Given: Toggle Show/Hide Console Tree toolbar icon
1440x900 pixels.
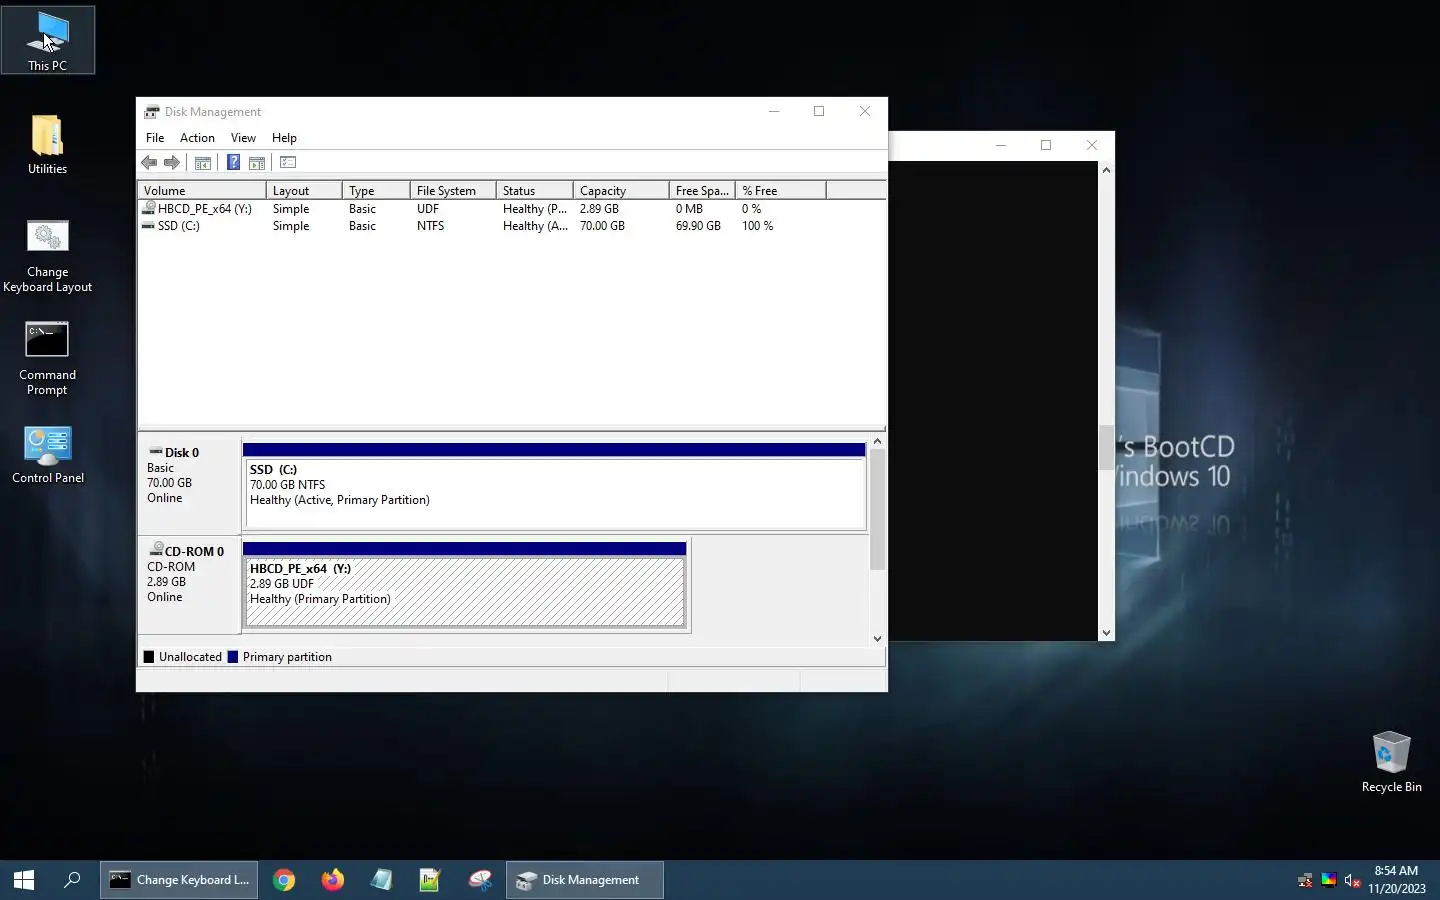Looking at the screenshot, I should 203,163.
